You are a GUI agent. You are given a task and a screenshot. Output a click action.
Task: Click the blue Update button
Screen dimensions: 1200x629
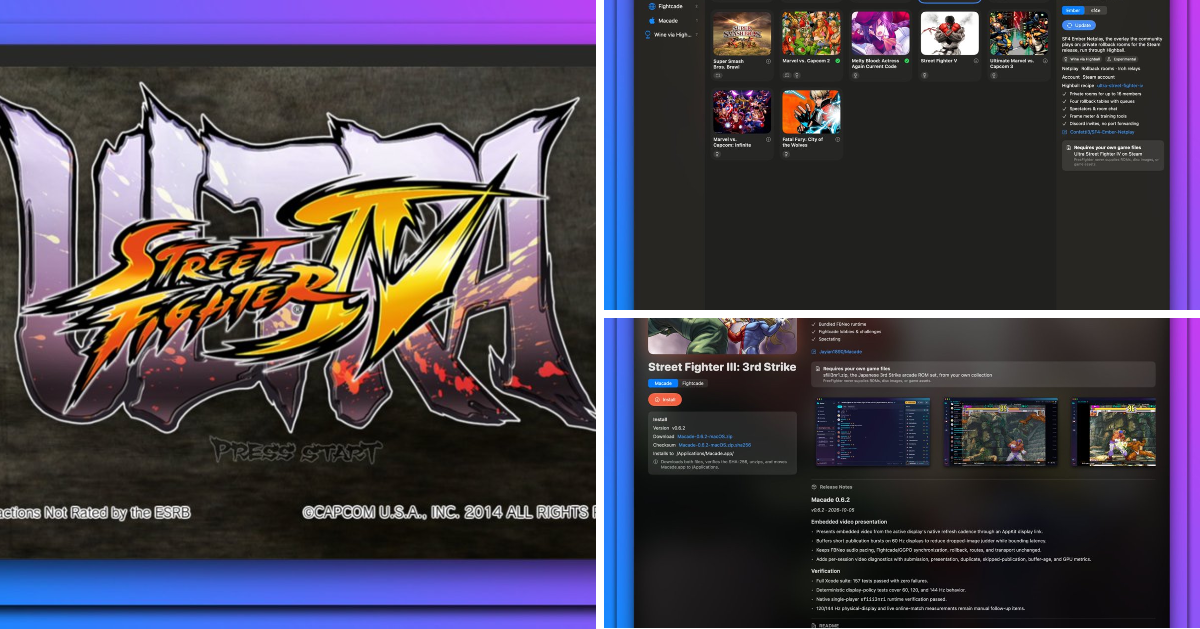[x=1078, y=25]
